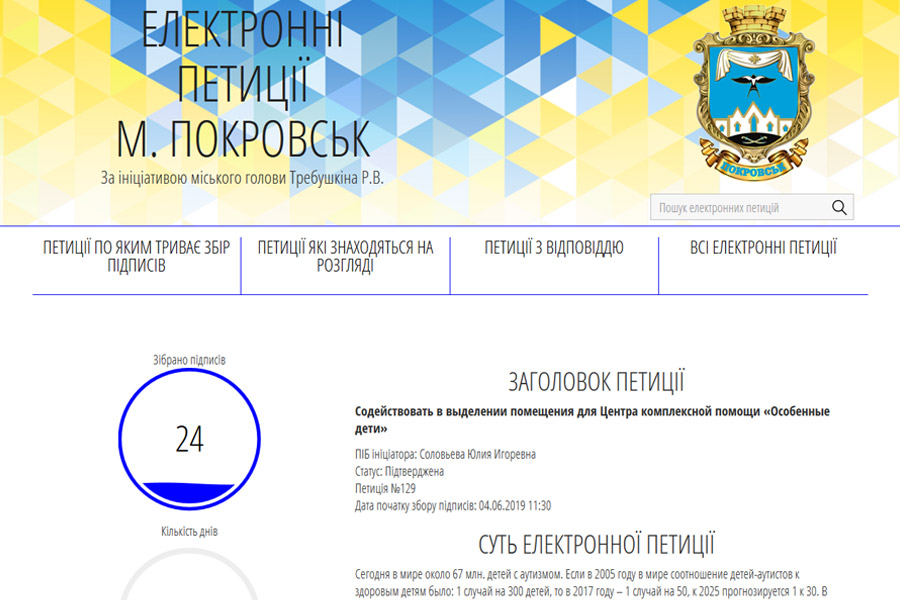Focus the 'Пошук електронних петицій' search field
This screenshot has height=600, width=900.
tap(740, 208)
